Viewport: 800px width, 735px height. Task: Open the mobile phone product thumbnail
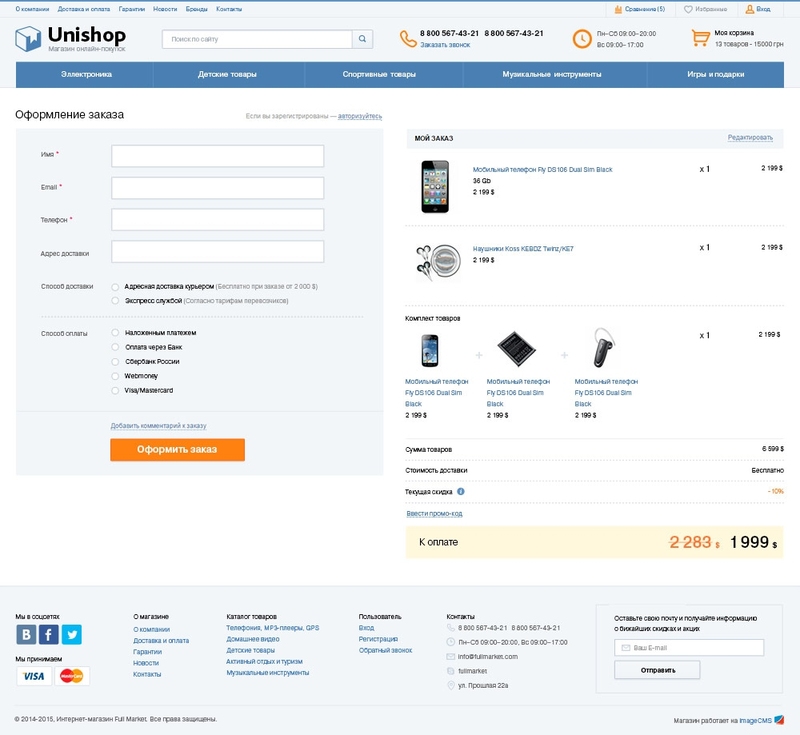(435, 186)
